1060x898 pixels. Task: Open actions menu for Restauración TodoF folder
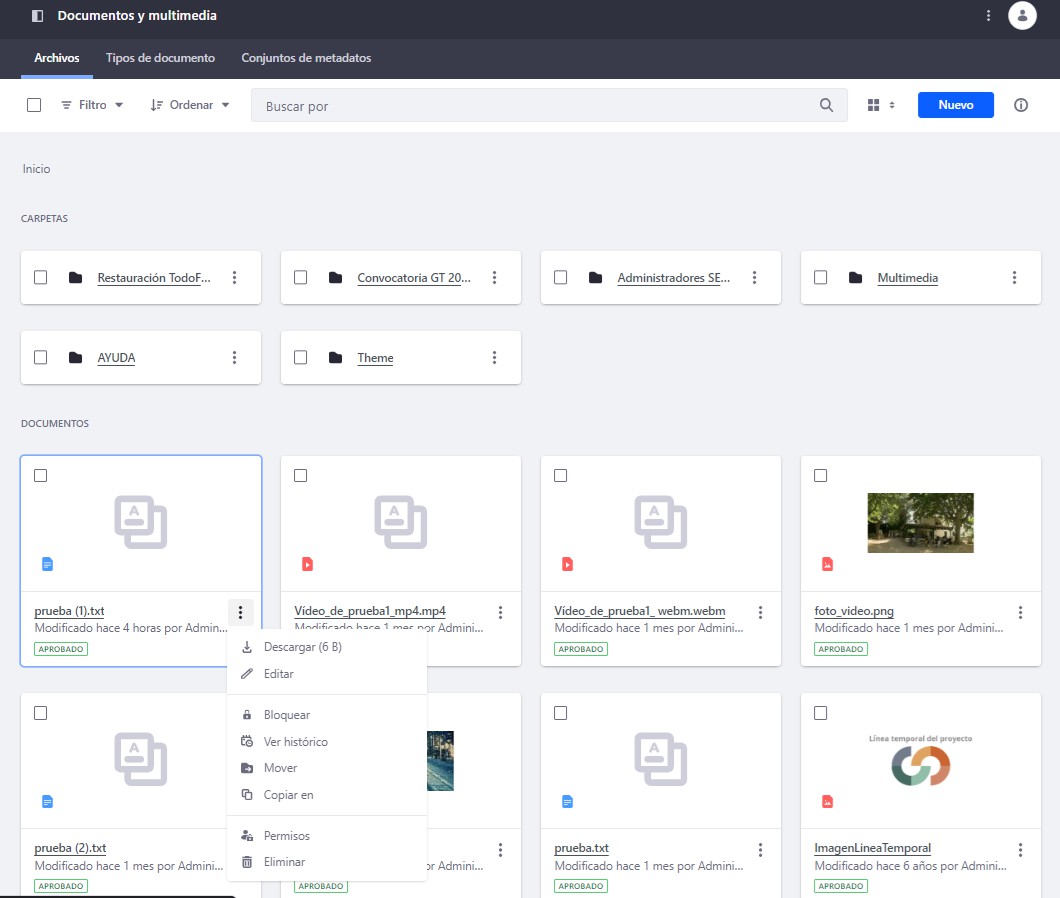click(x=235, y=277)
